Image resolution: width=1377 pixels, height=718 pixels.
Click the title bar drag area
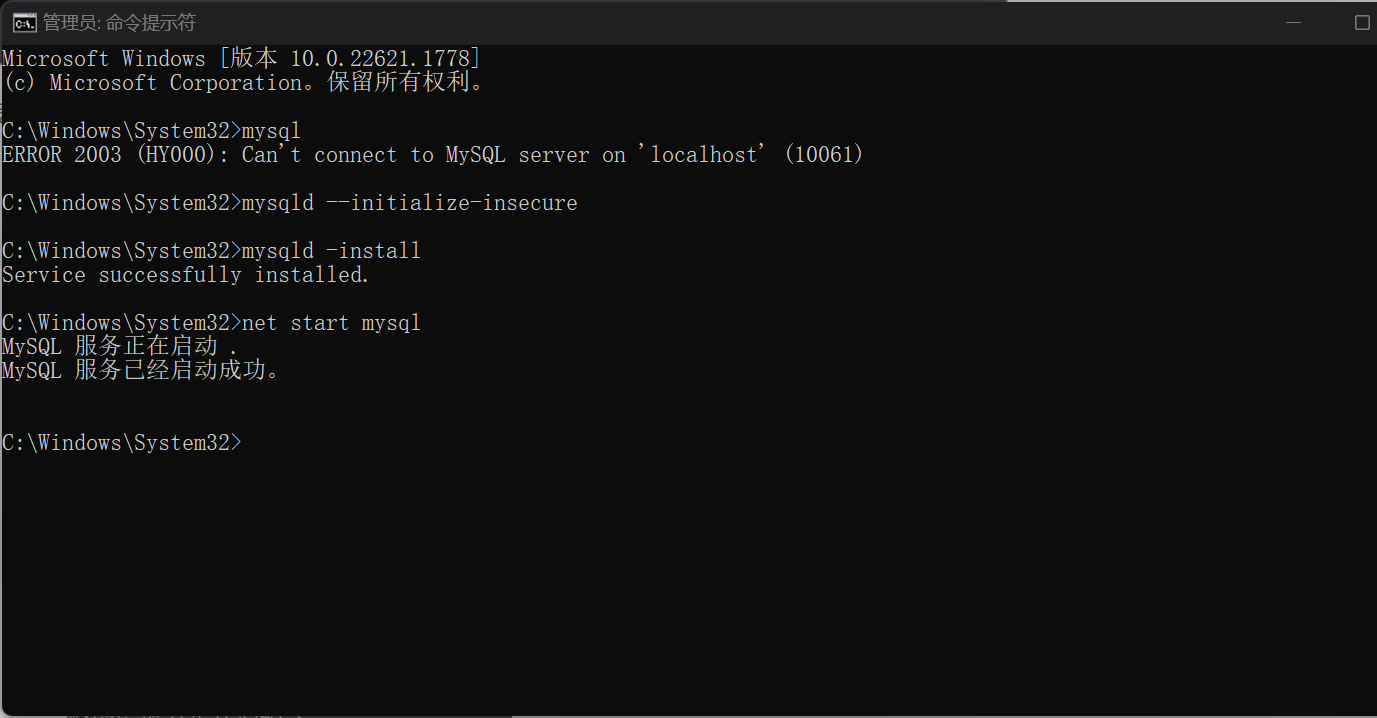coord(700,21)
